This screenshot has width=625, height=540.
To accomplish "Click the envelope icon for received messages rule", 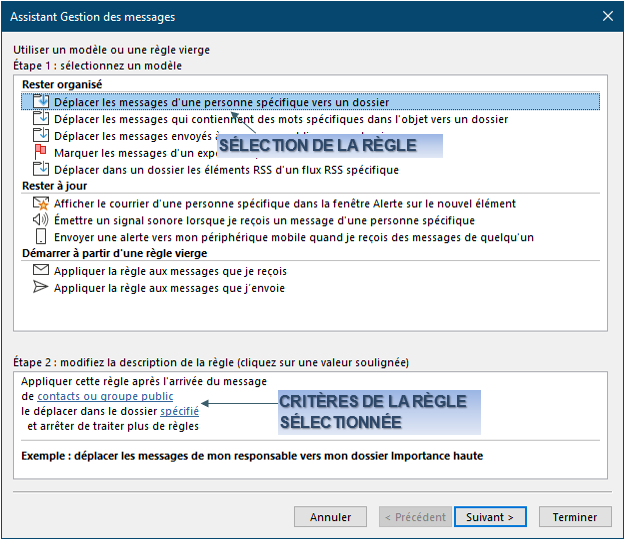I will tap(41, 271).
